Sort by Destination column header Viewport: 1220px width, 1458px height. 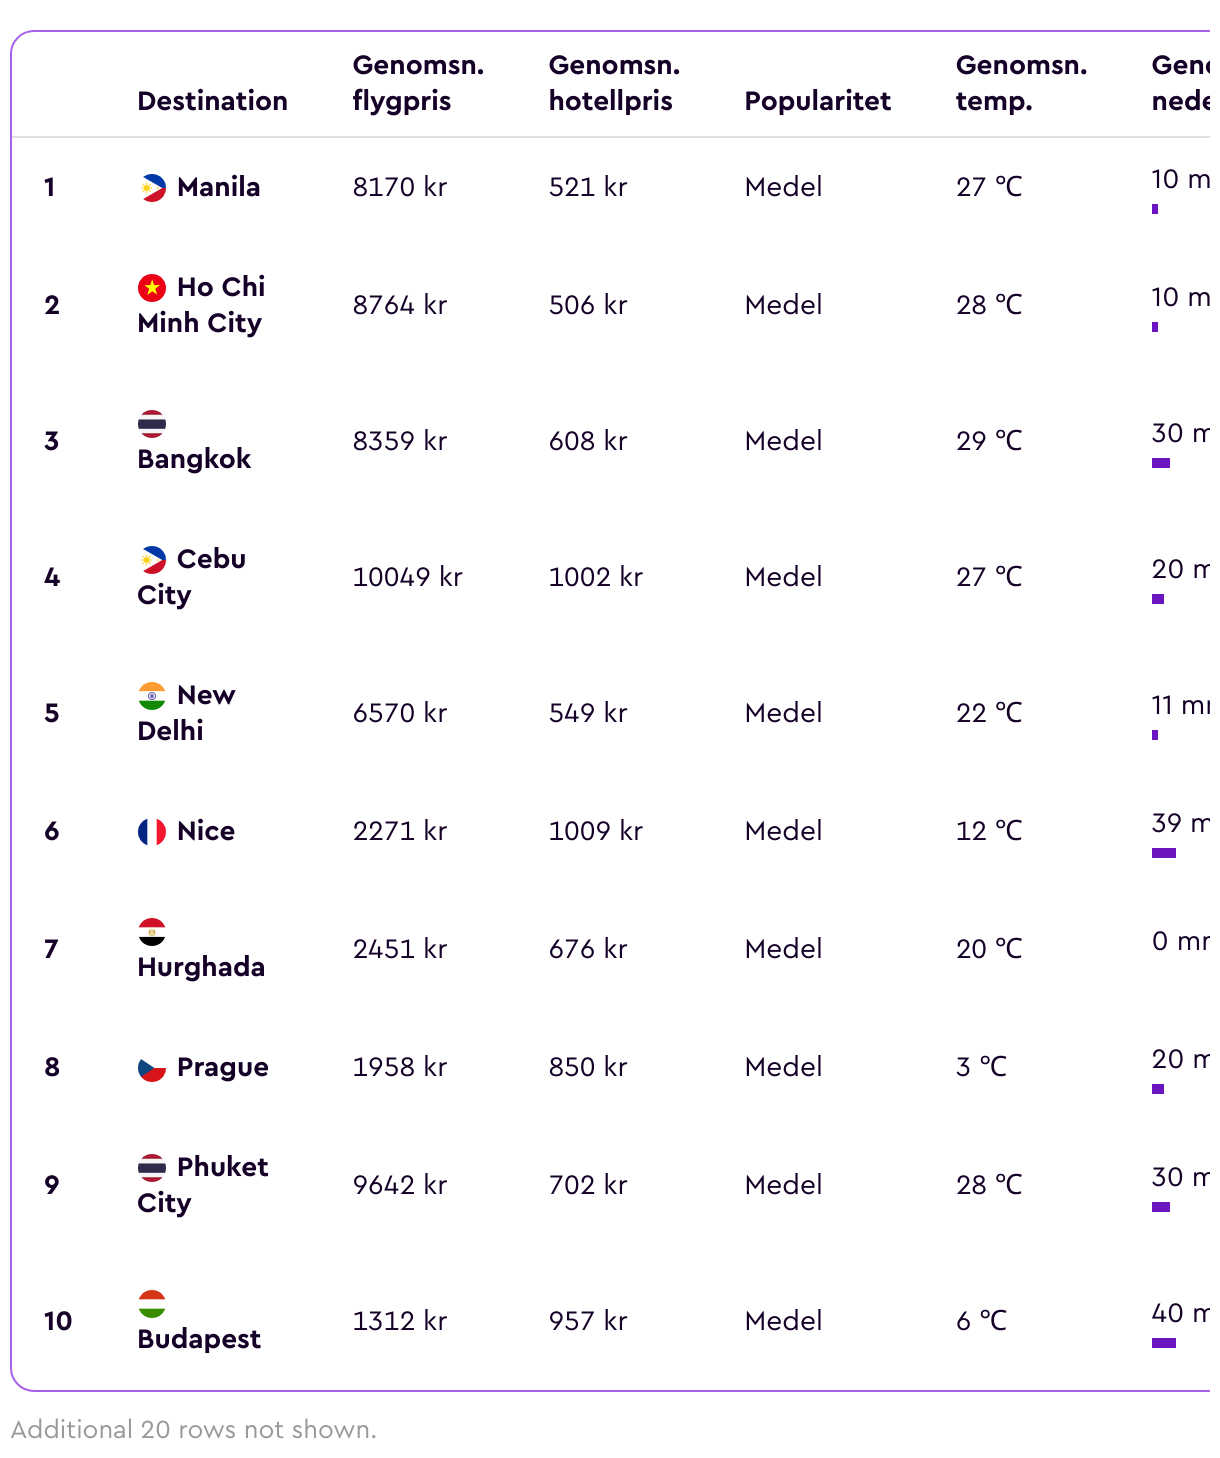[x=212, y=101]
